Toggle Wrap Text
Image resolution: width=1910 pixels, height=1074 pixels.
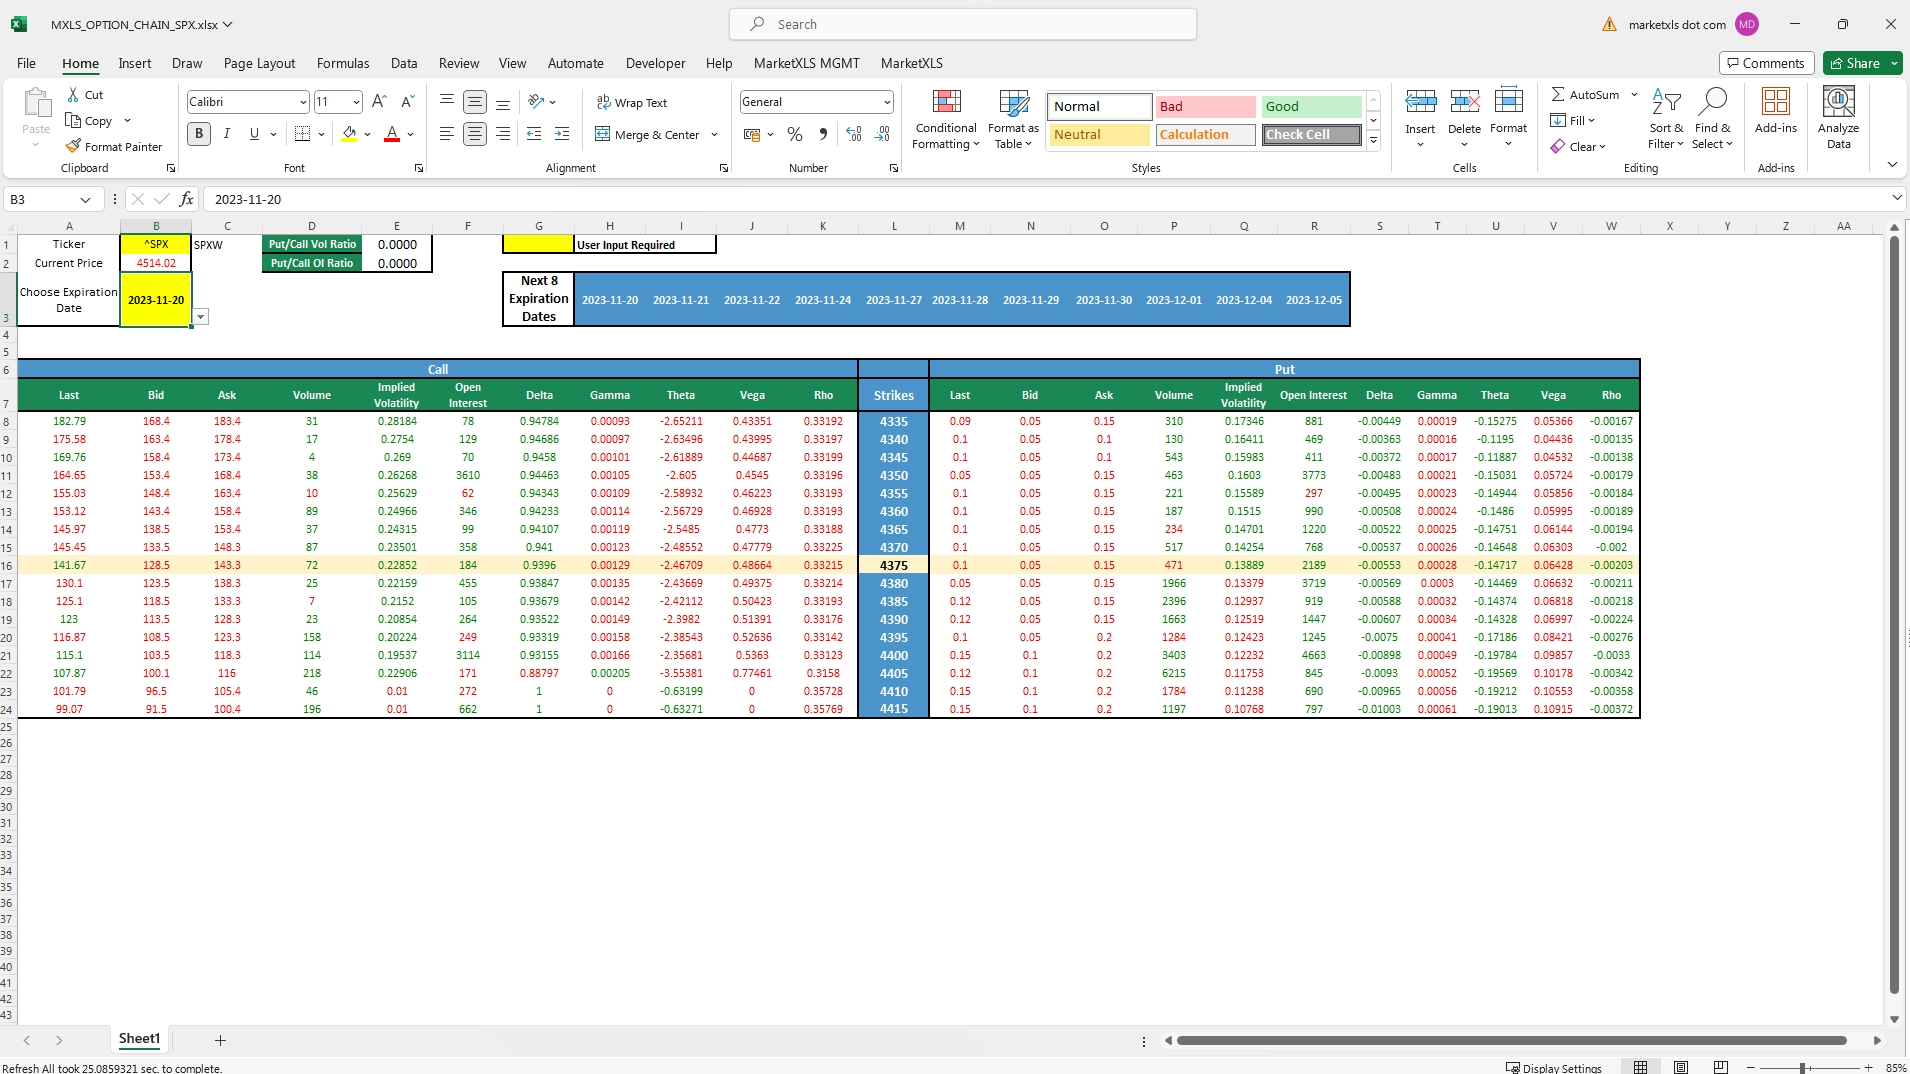[x=631, y=102]
